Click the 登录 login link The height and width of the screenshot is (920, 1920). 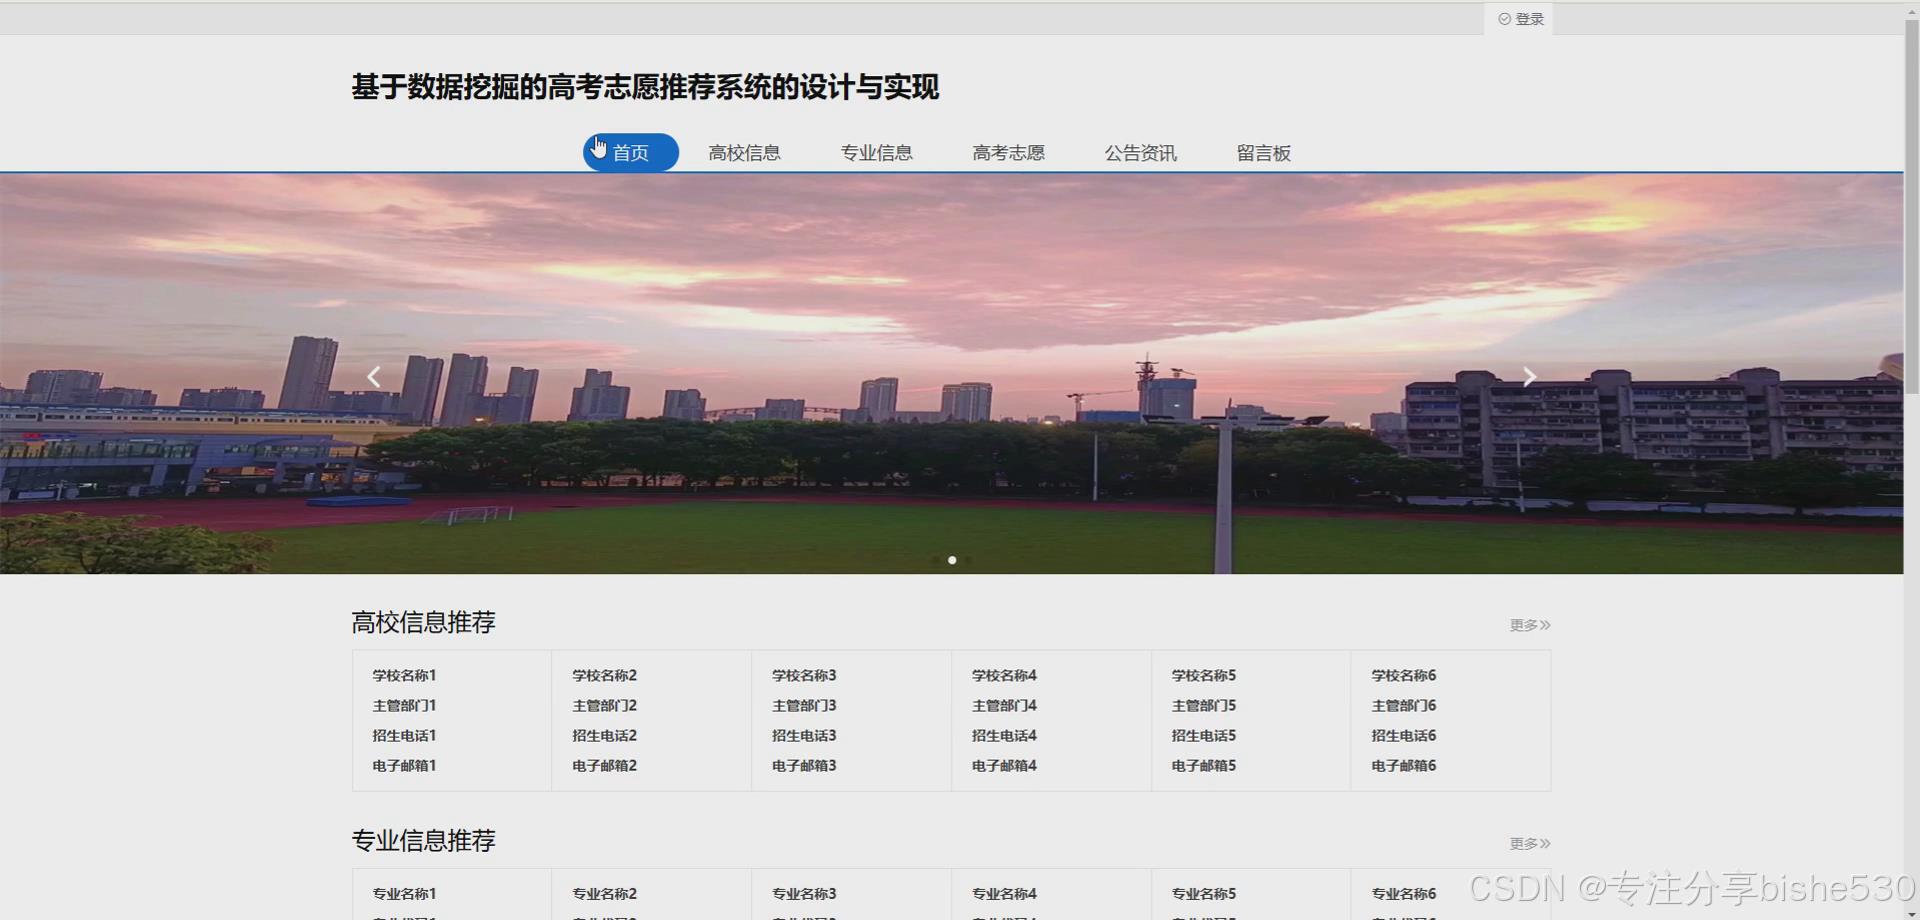pos(1520,19)
